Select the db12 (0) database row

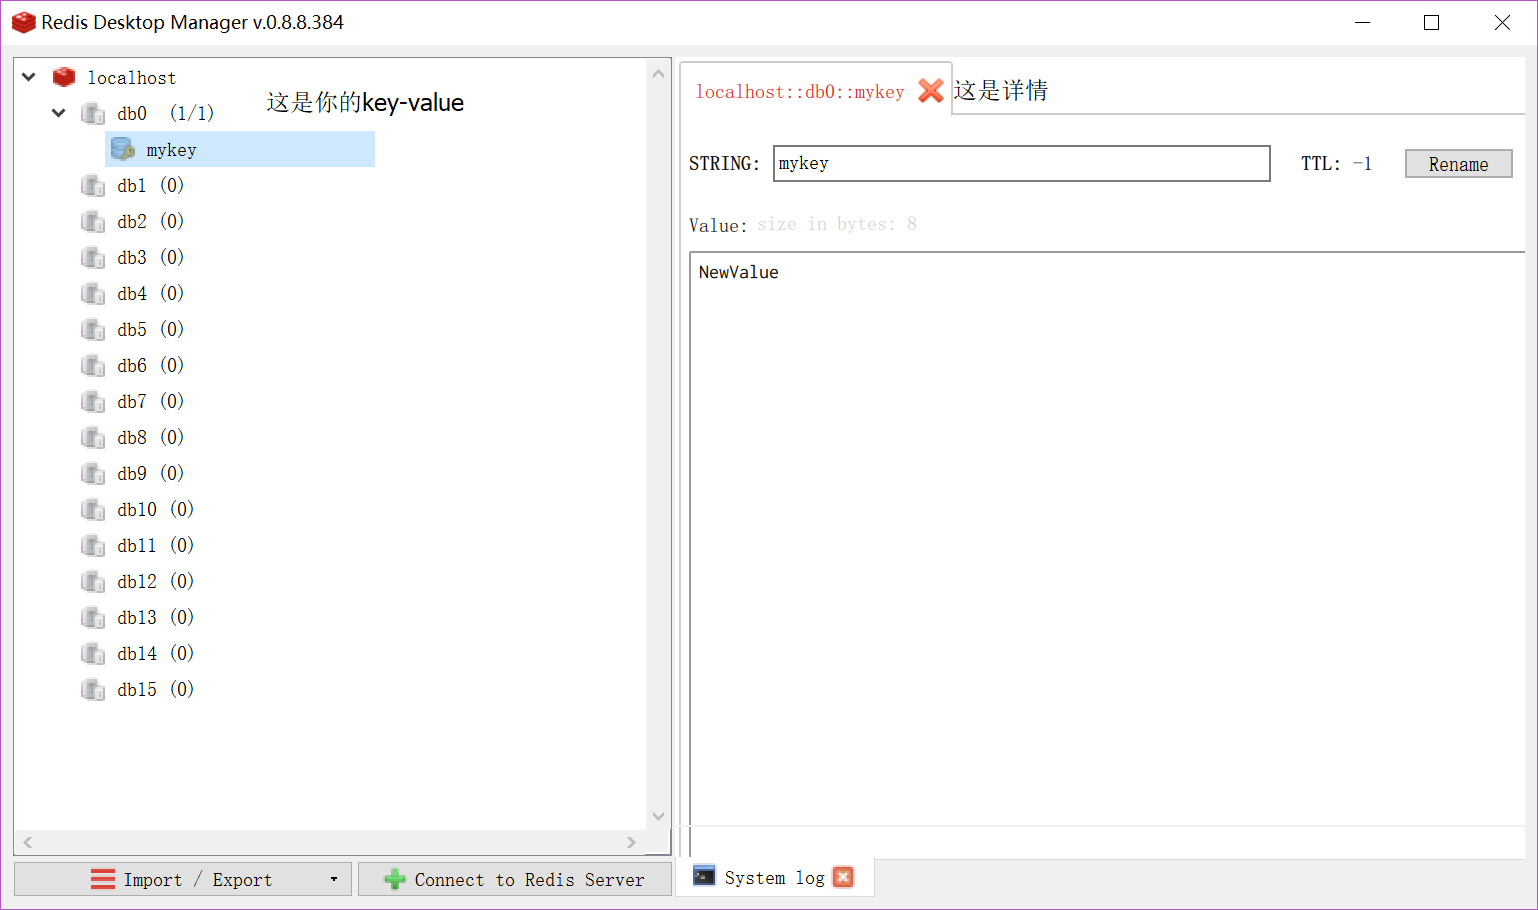155,581
